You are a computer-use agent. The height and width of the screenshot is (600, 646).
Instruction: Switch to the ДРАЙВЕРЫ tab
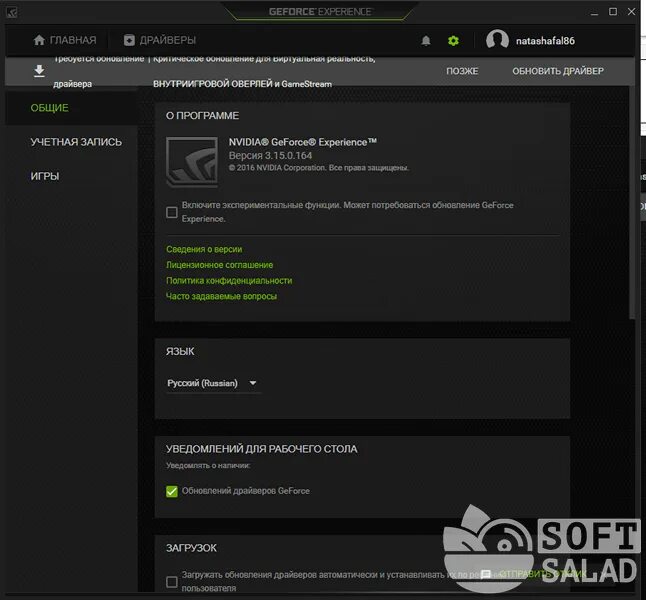pos(160,40)
